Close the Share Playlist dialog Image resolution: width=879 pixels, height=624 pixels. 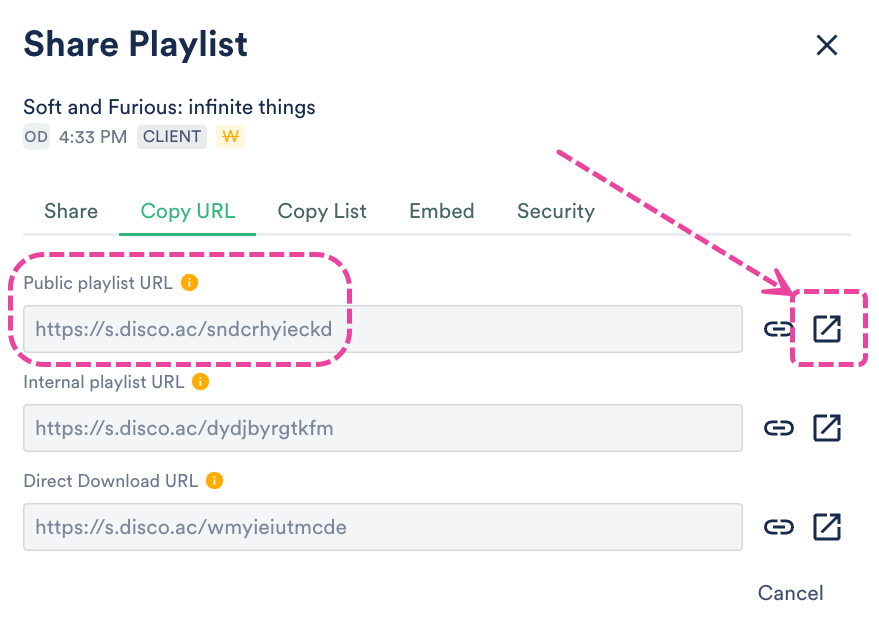[x=826, y=45]
